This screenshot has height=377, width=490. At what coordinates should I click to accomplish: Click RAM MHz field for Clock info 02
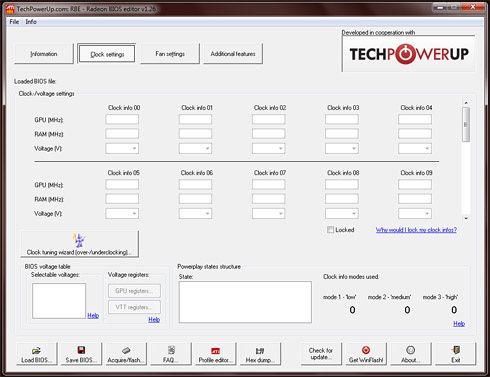click(269, 134)
